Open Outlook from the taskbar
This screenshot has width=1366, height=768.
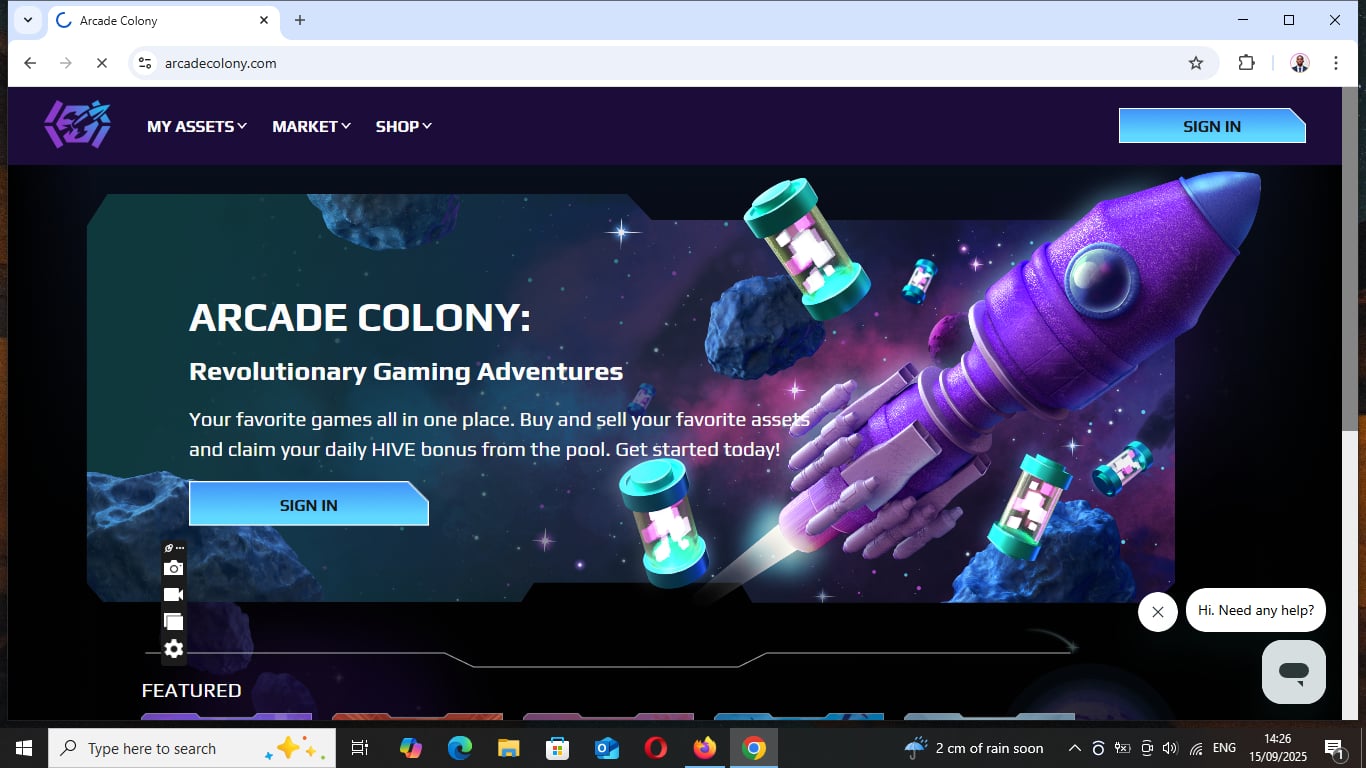coord(607,748)
